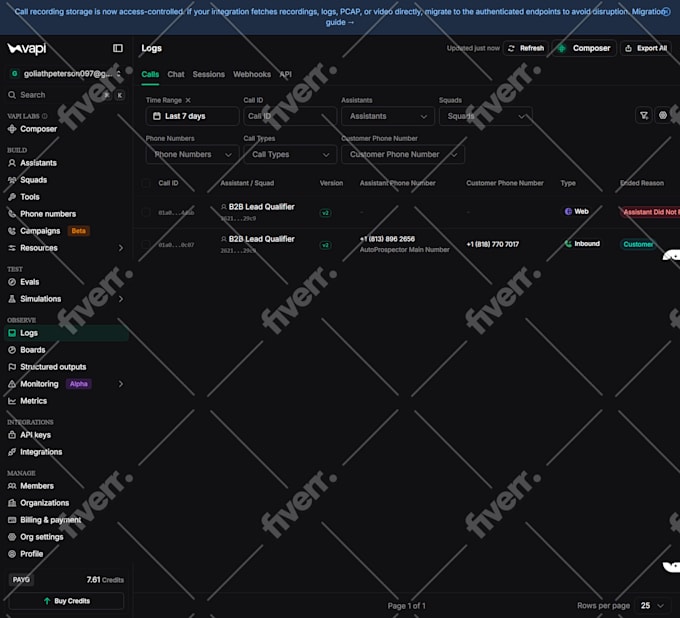Open B2B Lead Qualifier in Web row
This screenshot has width=680, height=618.
262,207
